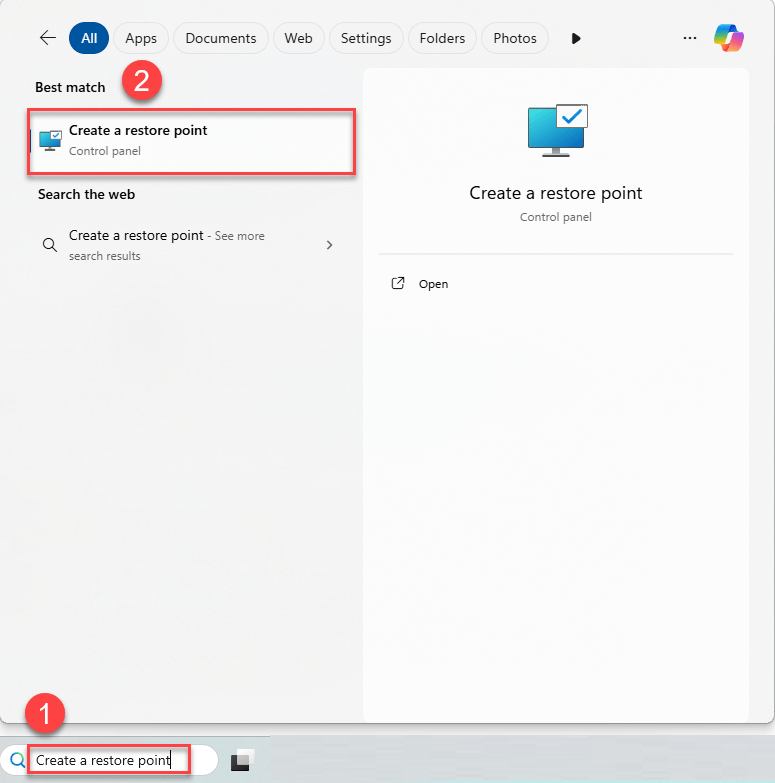Expand the web result chevron arrow
The height and width of the screenshot is (783, 775).
point(329,245)
